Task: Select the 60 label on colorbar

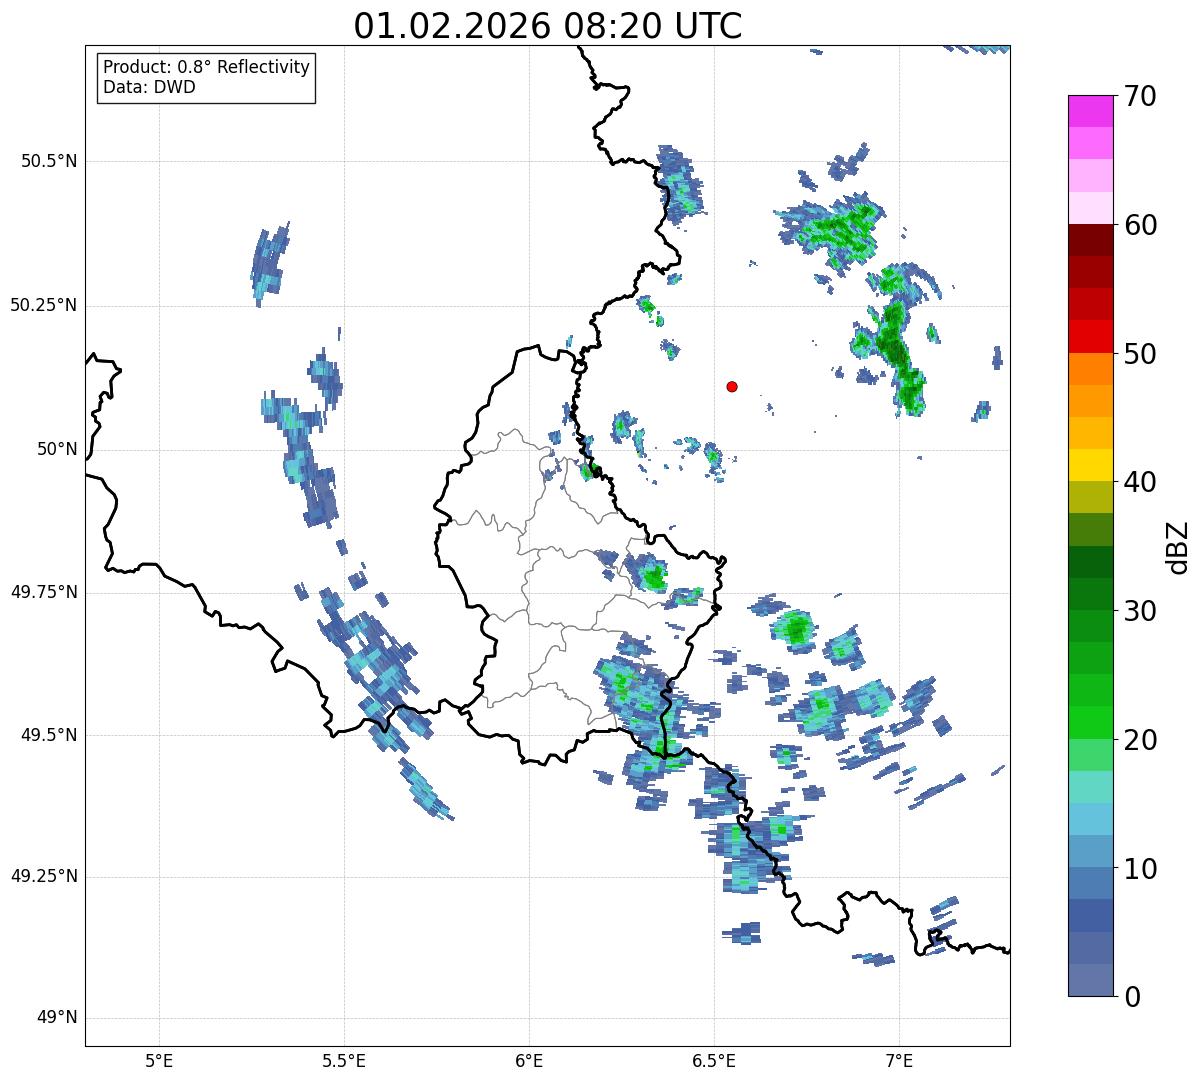Action: pos(1140,225)
